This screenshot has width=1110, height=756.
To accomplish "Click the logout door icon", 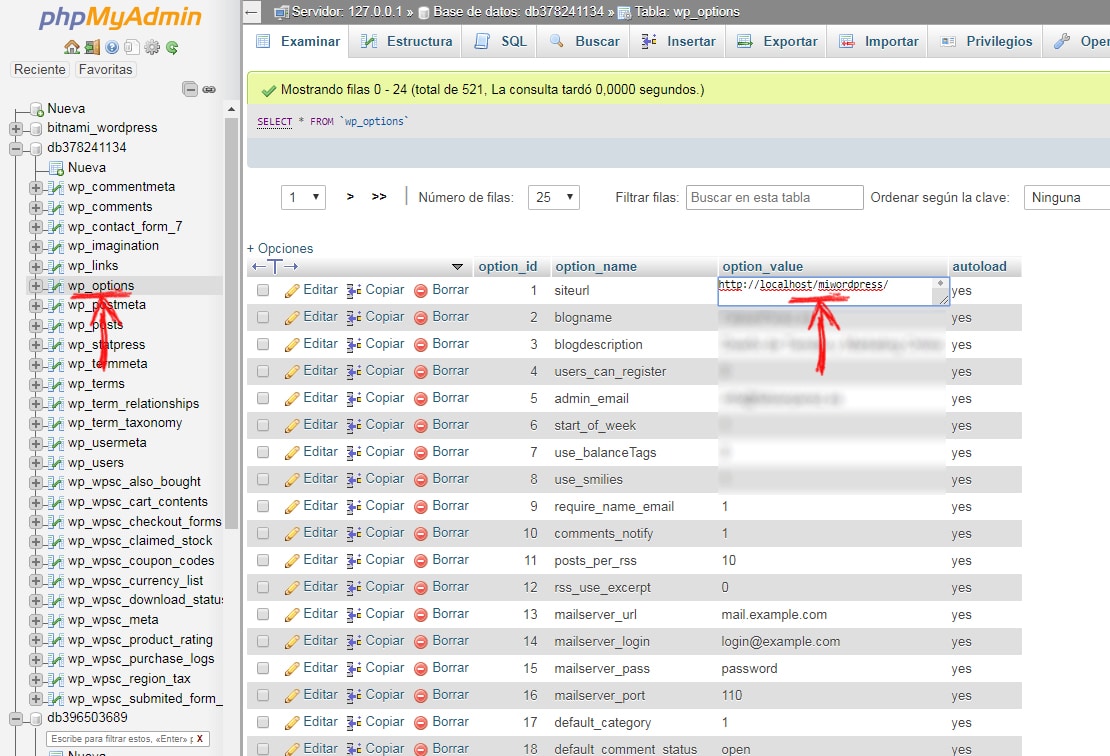I will tap(91, 47).
